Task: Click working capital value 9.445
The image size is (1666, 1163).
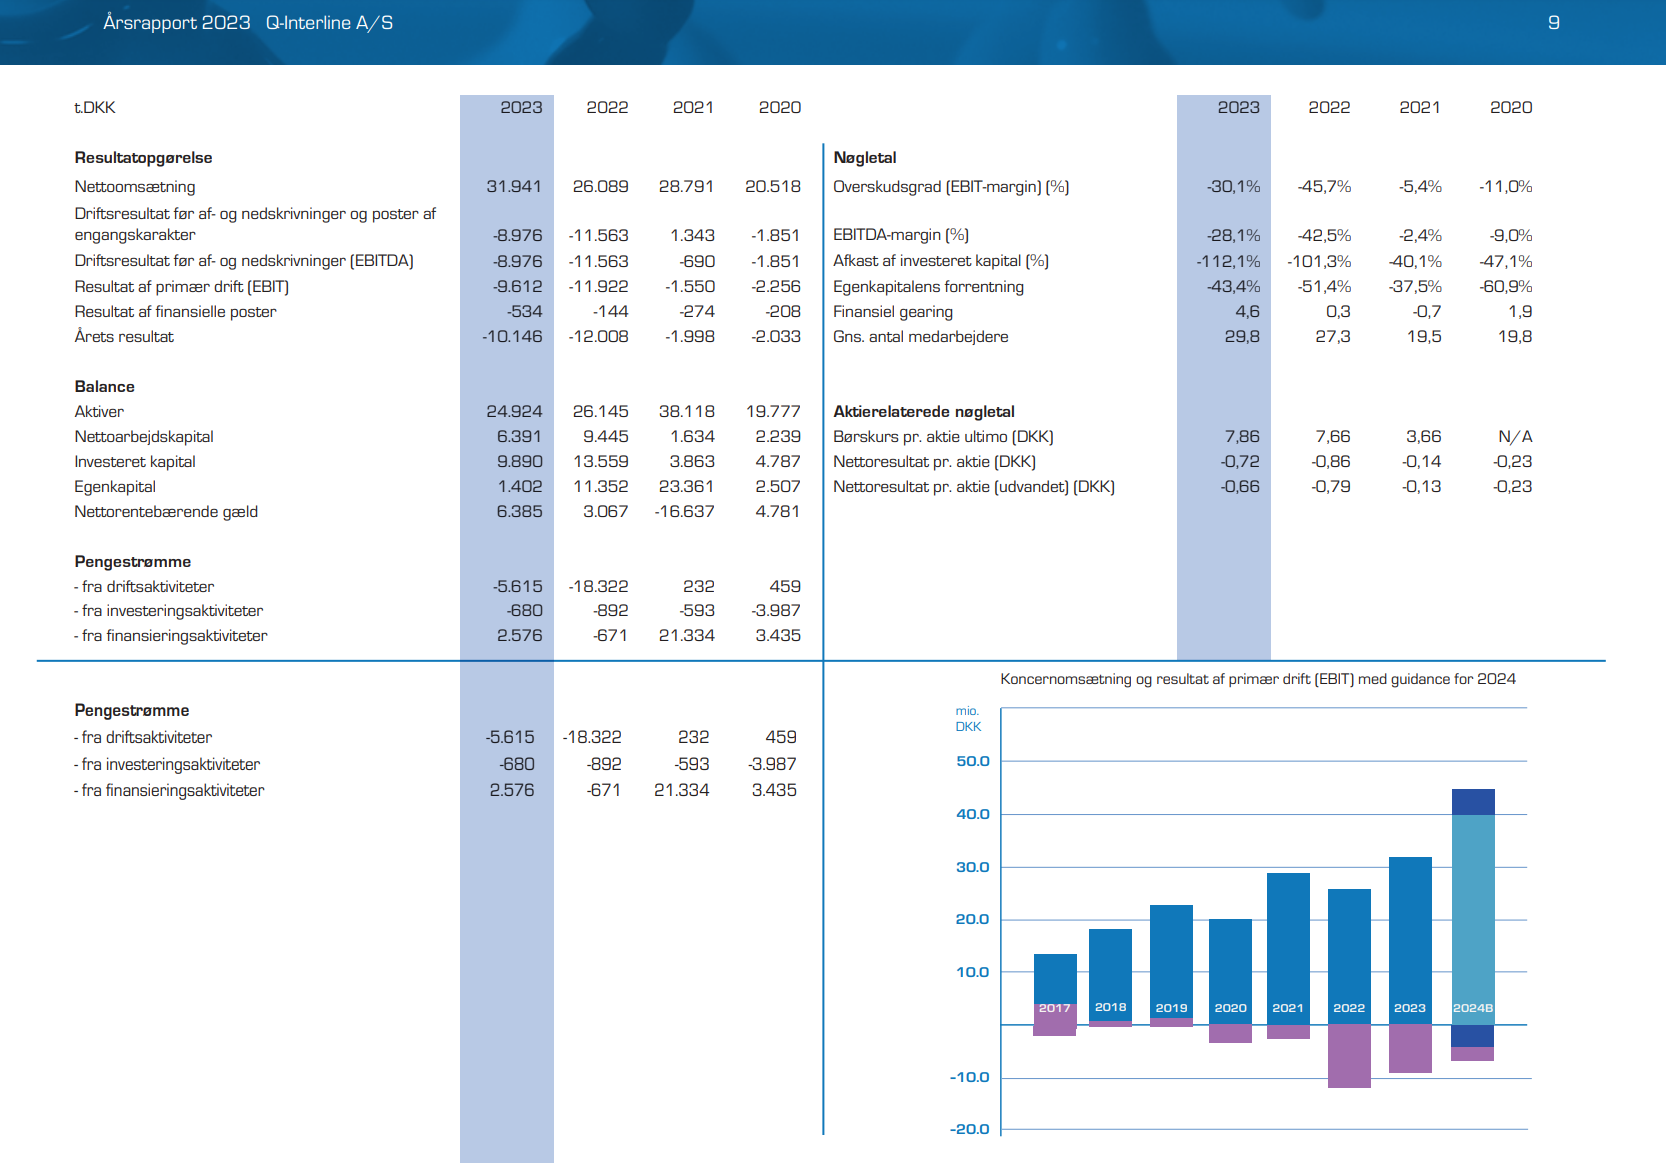Action: click(605, 436)
